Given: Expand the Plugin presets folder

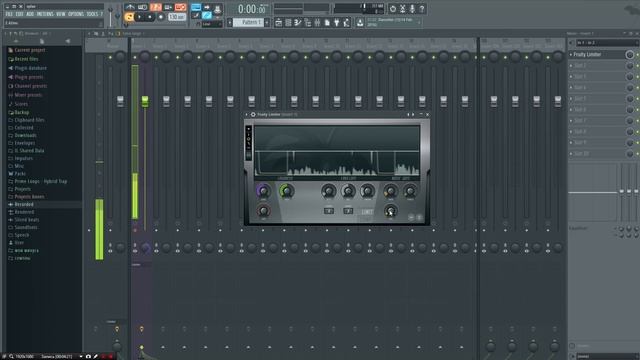Looking at the screenshot, I should coord(29,77).
